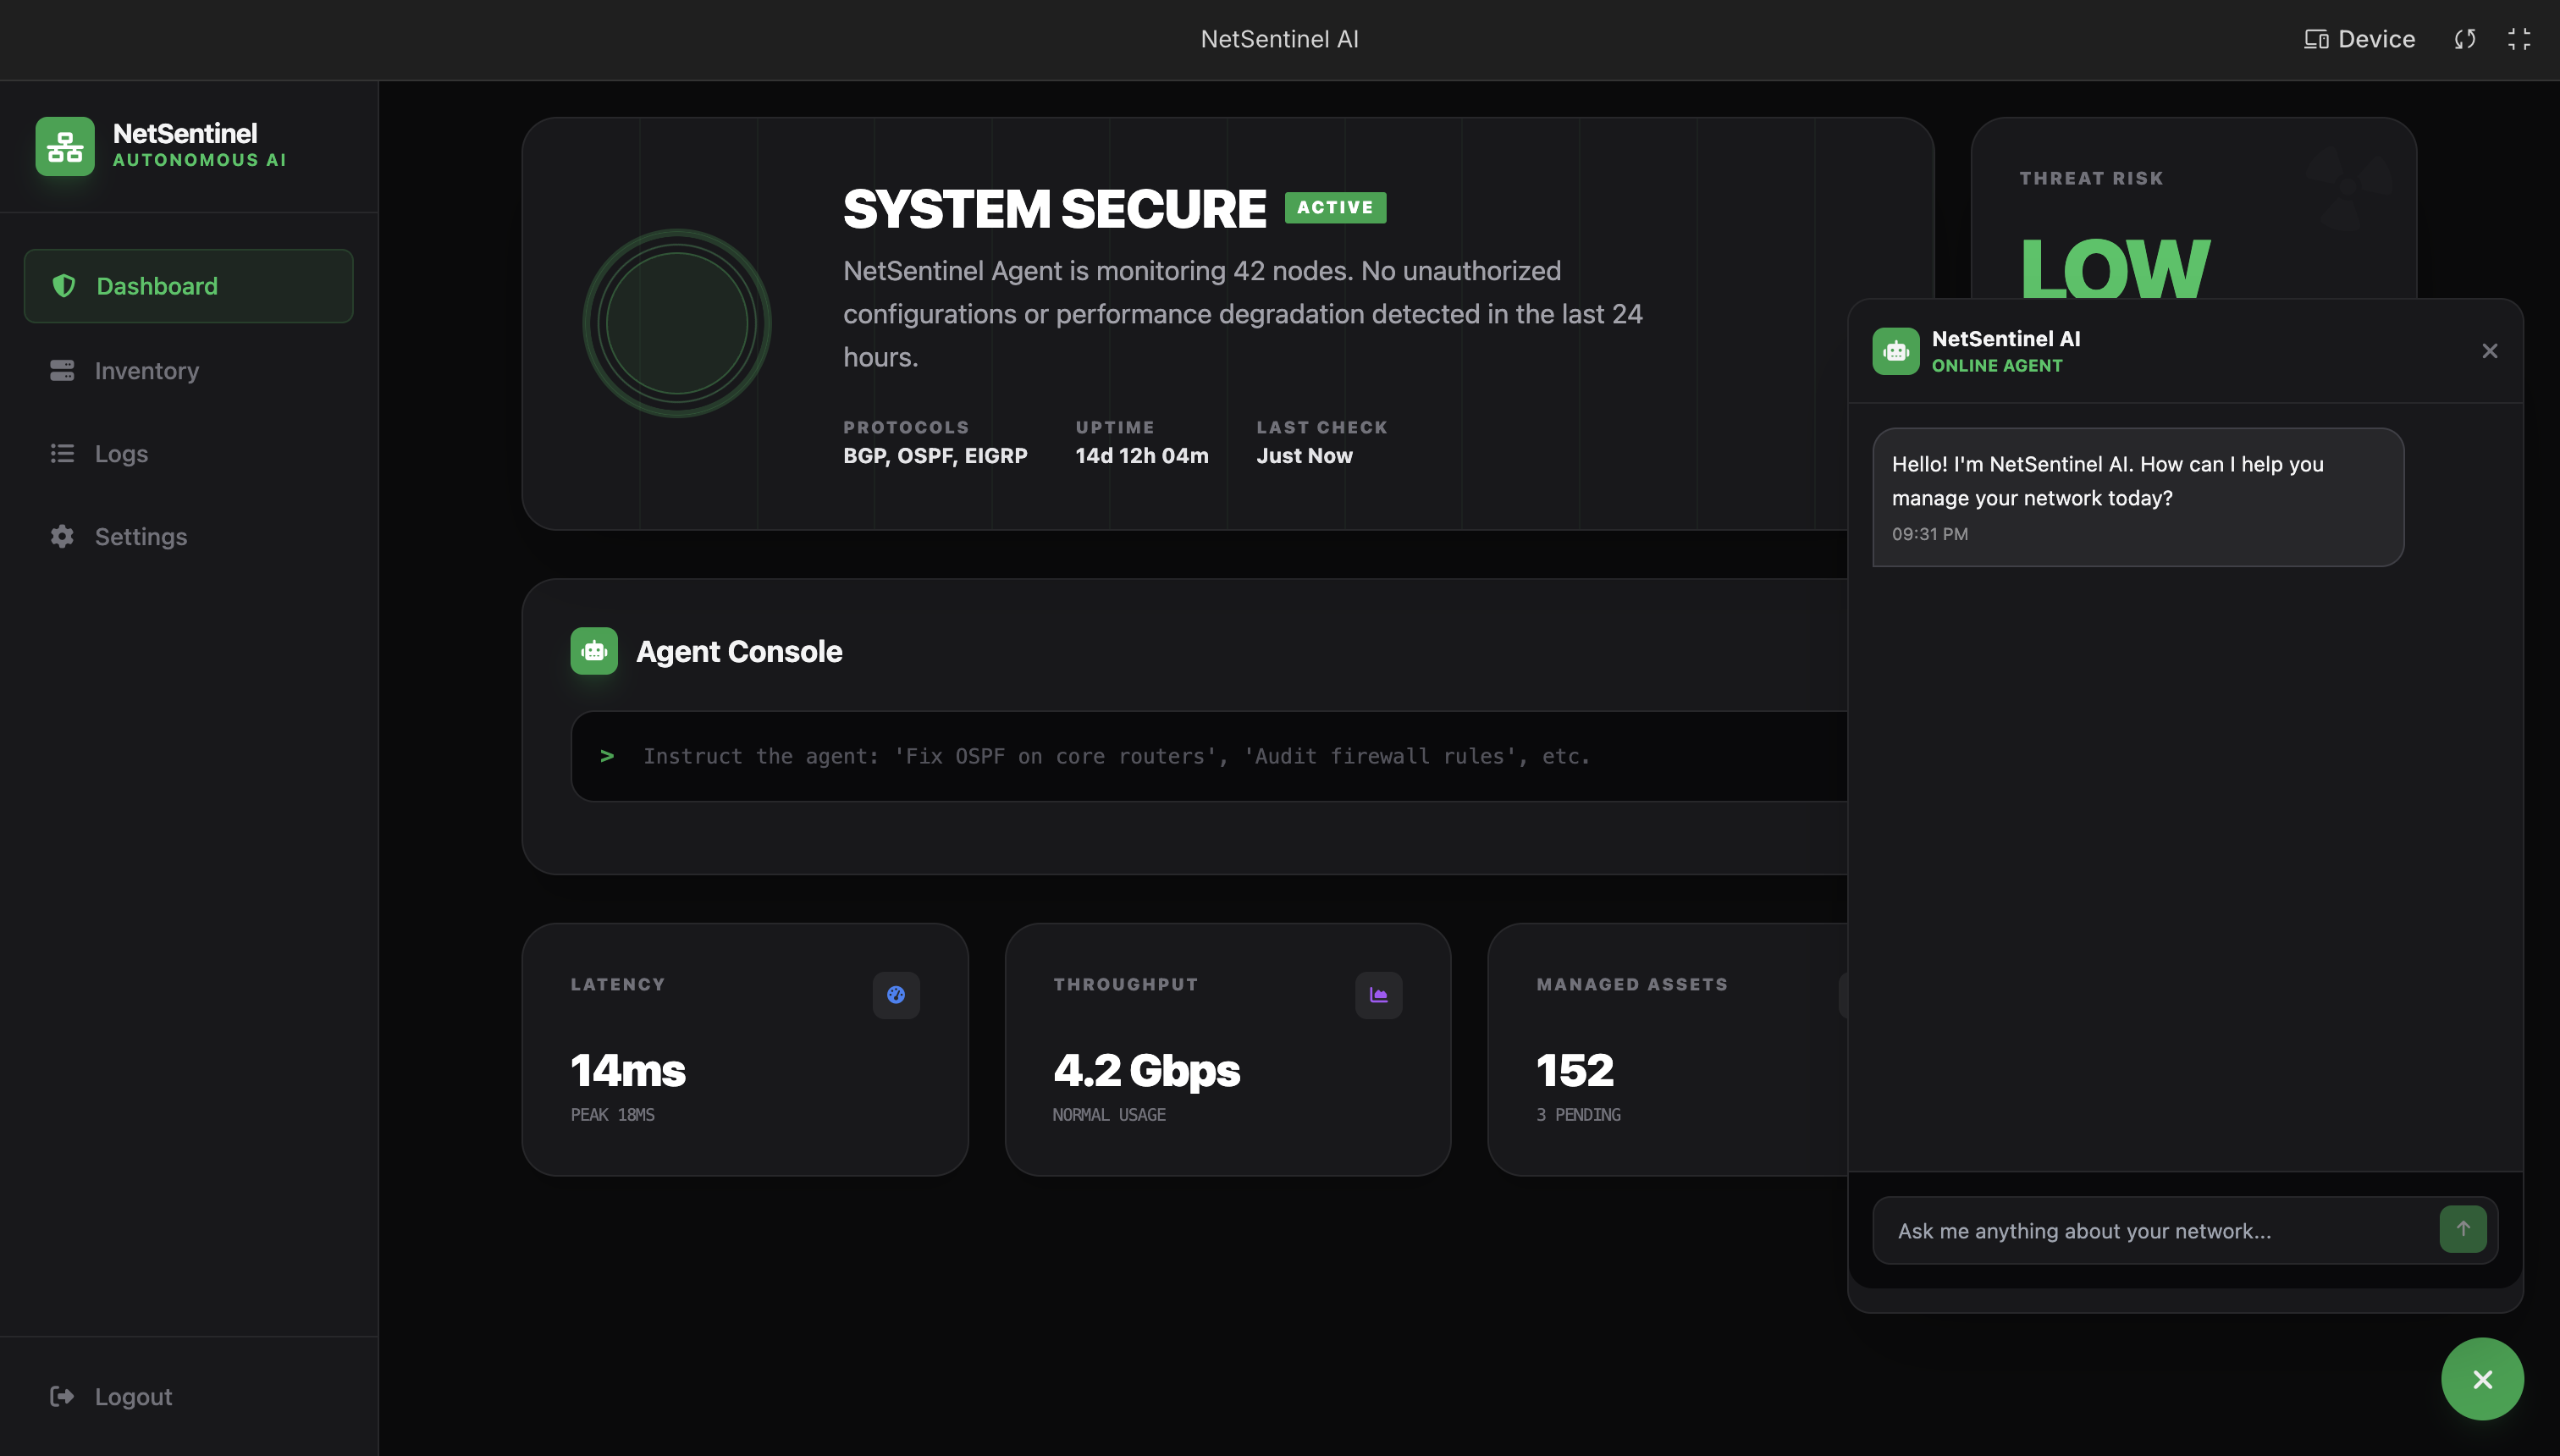
Task: Click the exit fullscreen icon
Action: (x=2519, y=39)
